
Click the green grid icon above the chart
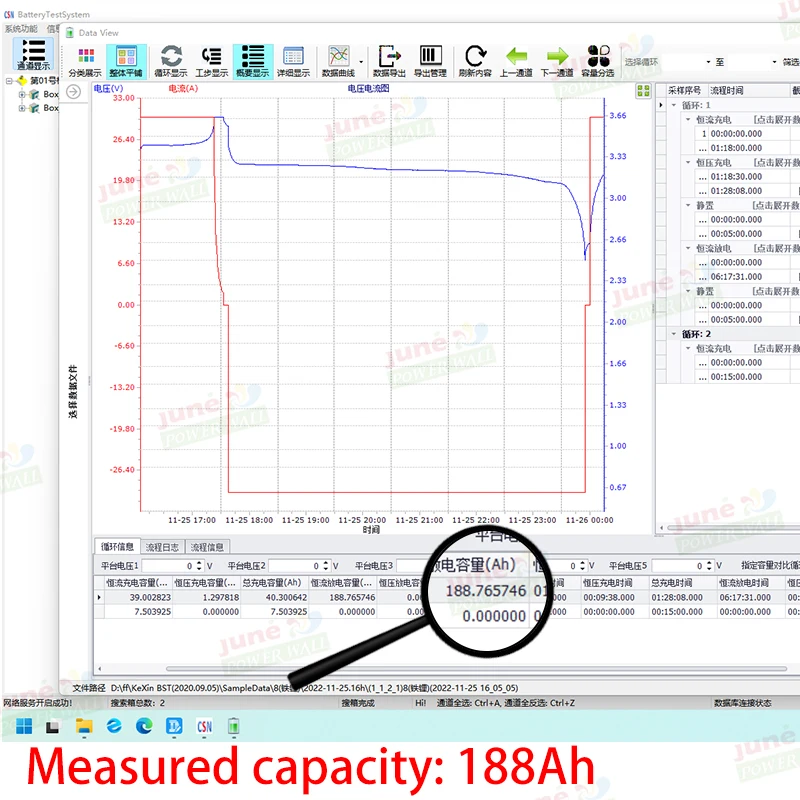643,90
